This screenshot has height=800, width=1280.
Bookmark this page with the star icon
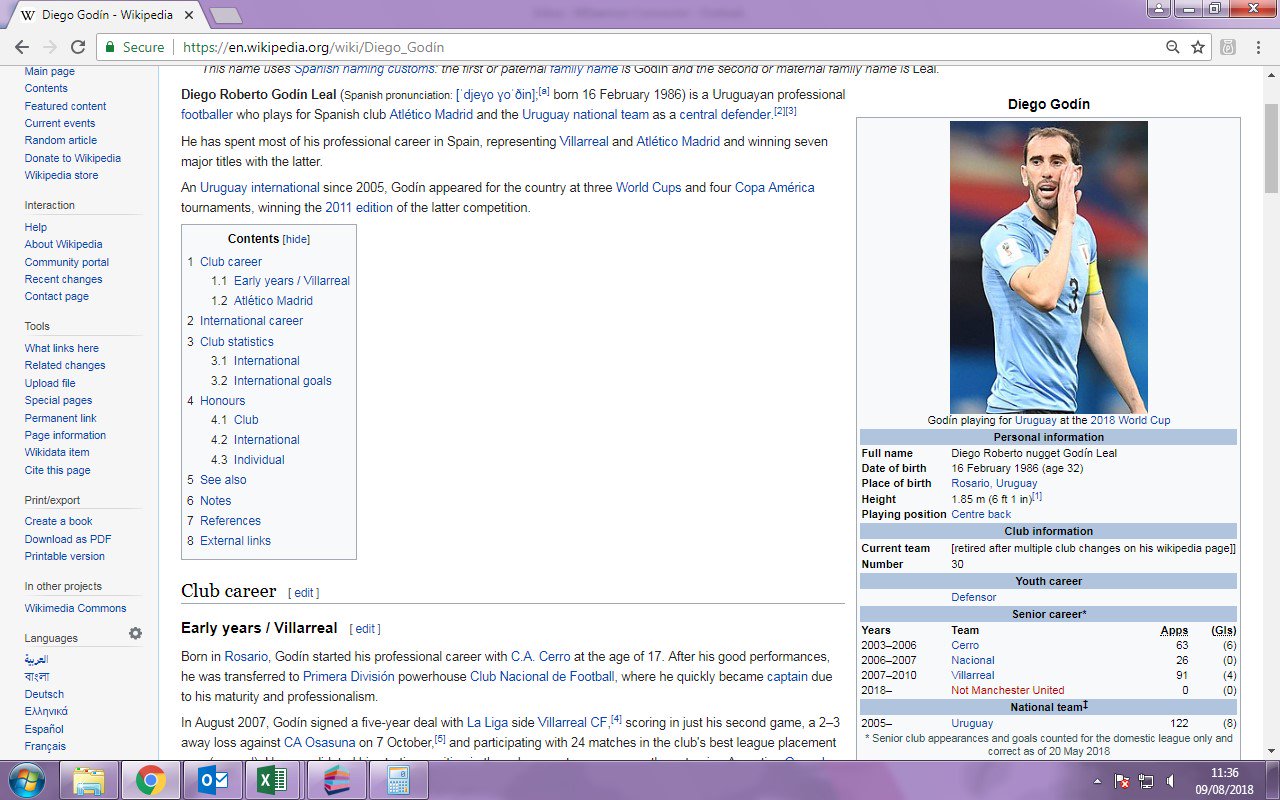pos(1198,47)
